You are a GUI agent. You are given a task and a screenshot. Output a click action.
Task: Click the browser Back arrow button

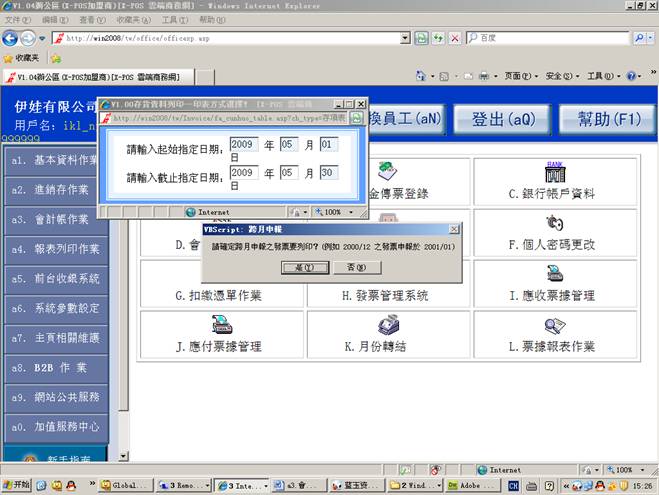(11, 37)
